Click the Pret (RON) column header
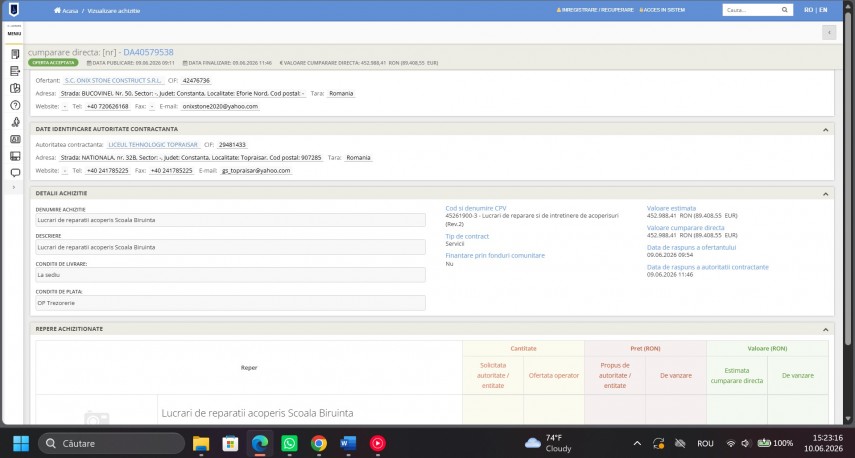The width and height of the screenshot is (855, 458). point(646,348)
